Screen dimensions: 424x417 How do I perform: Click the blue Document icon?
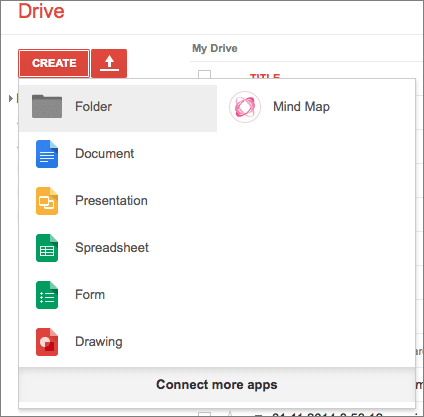(47, 154)
